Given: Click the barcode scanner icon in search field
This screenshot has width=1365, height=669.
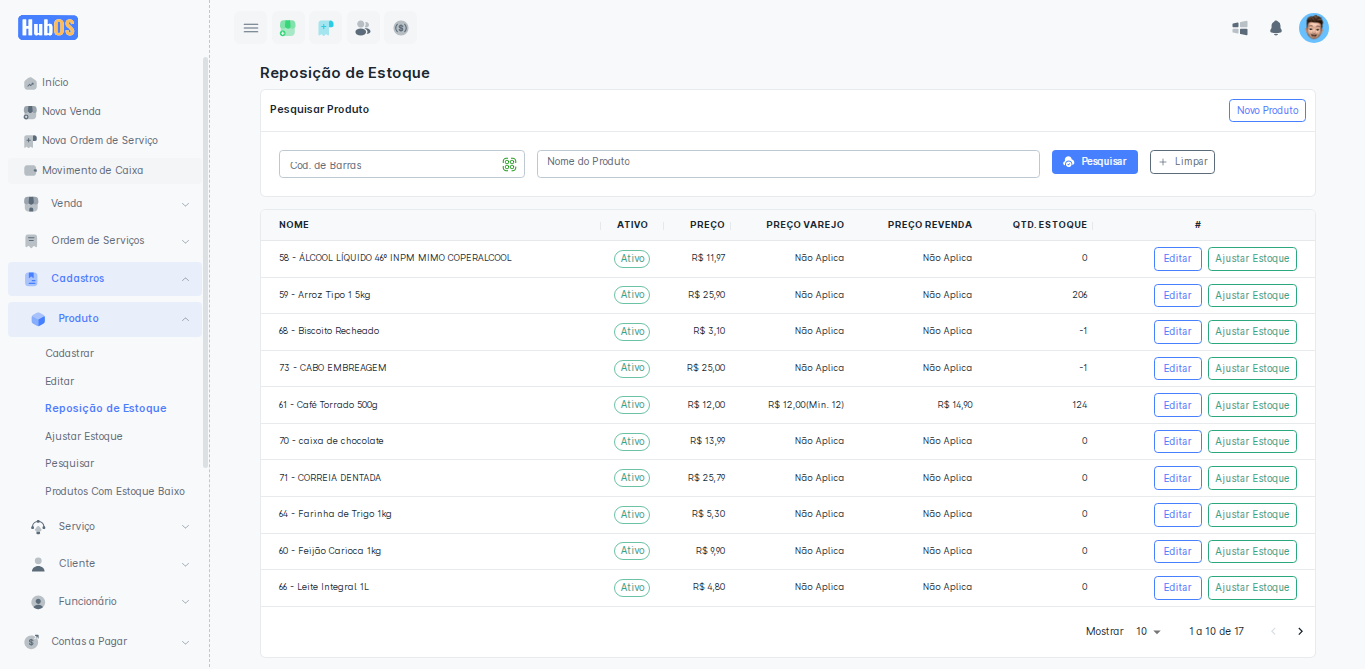Looking at the screenshot, I should point(509,165).
